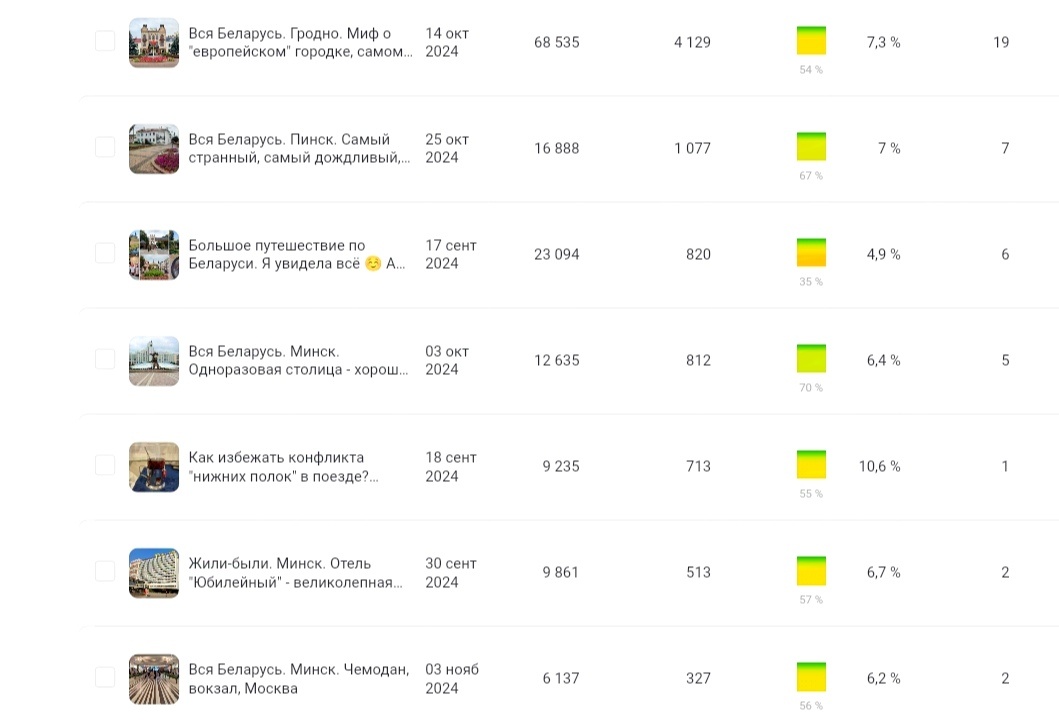Open the hotel Юбилейный building thumbnail
The width and height of the screenshot is (1059, 722).
(x=154, y=573)
